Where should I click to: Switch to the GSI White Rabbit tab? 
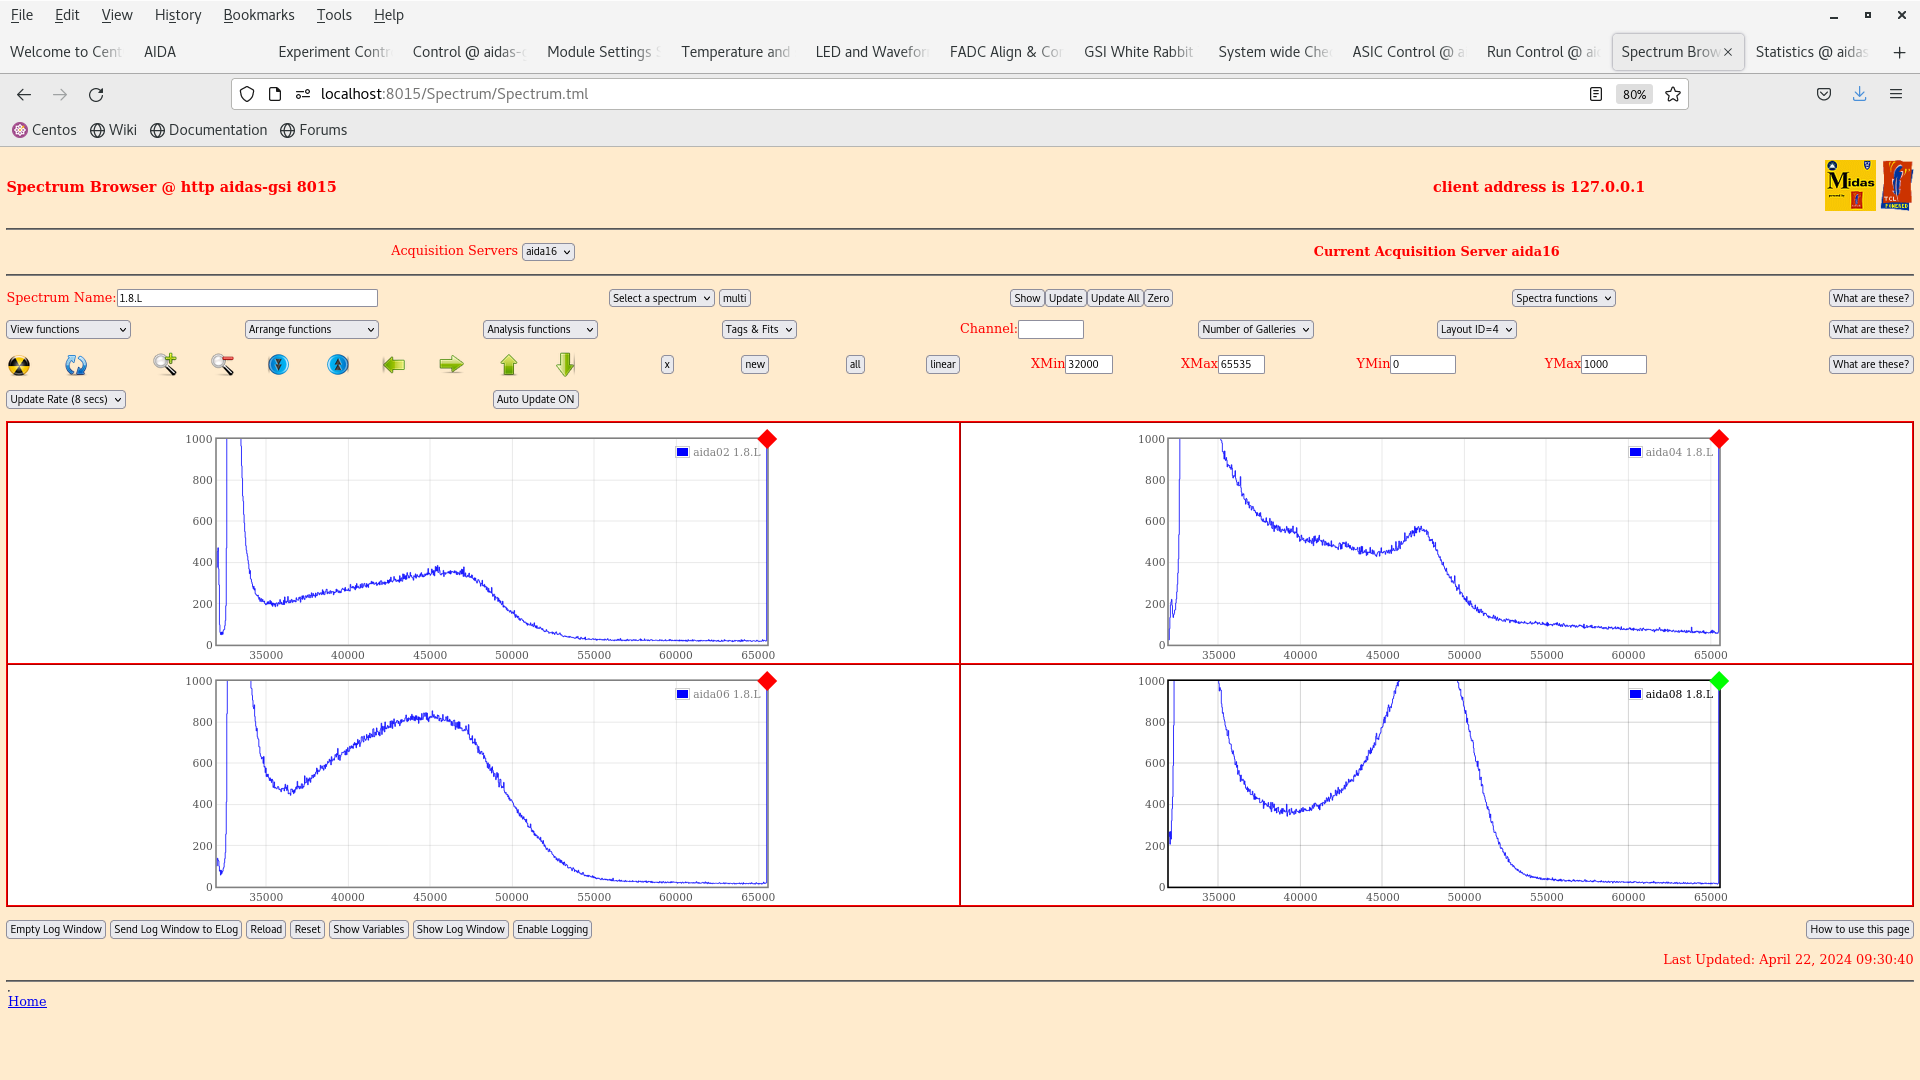coord(1140,52)
